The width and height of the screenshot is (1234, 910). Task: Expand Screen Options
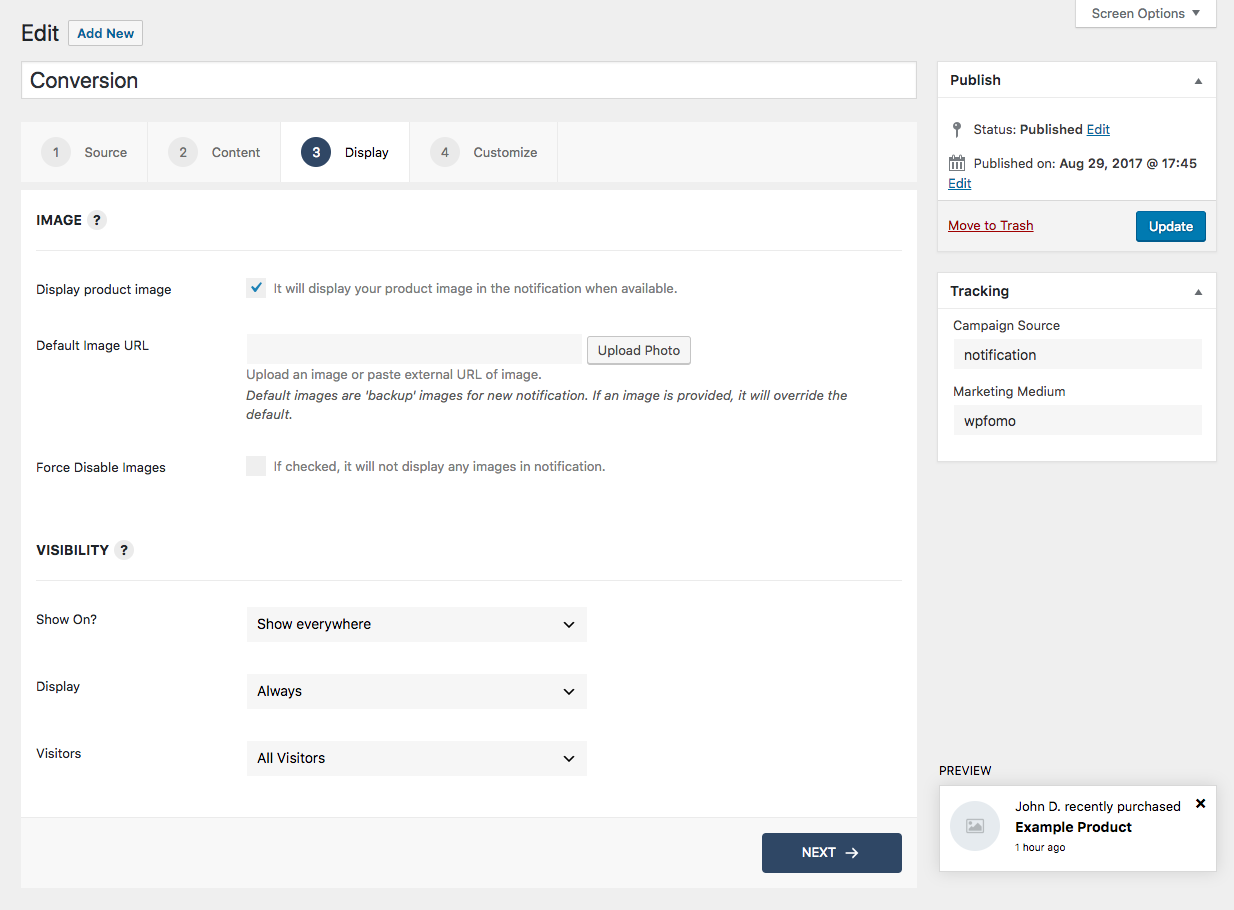click(x=1144, y=13)
